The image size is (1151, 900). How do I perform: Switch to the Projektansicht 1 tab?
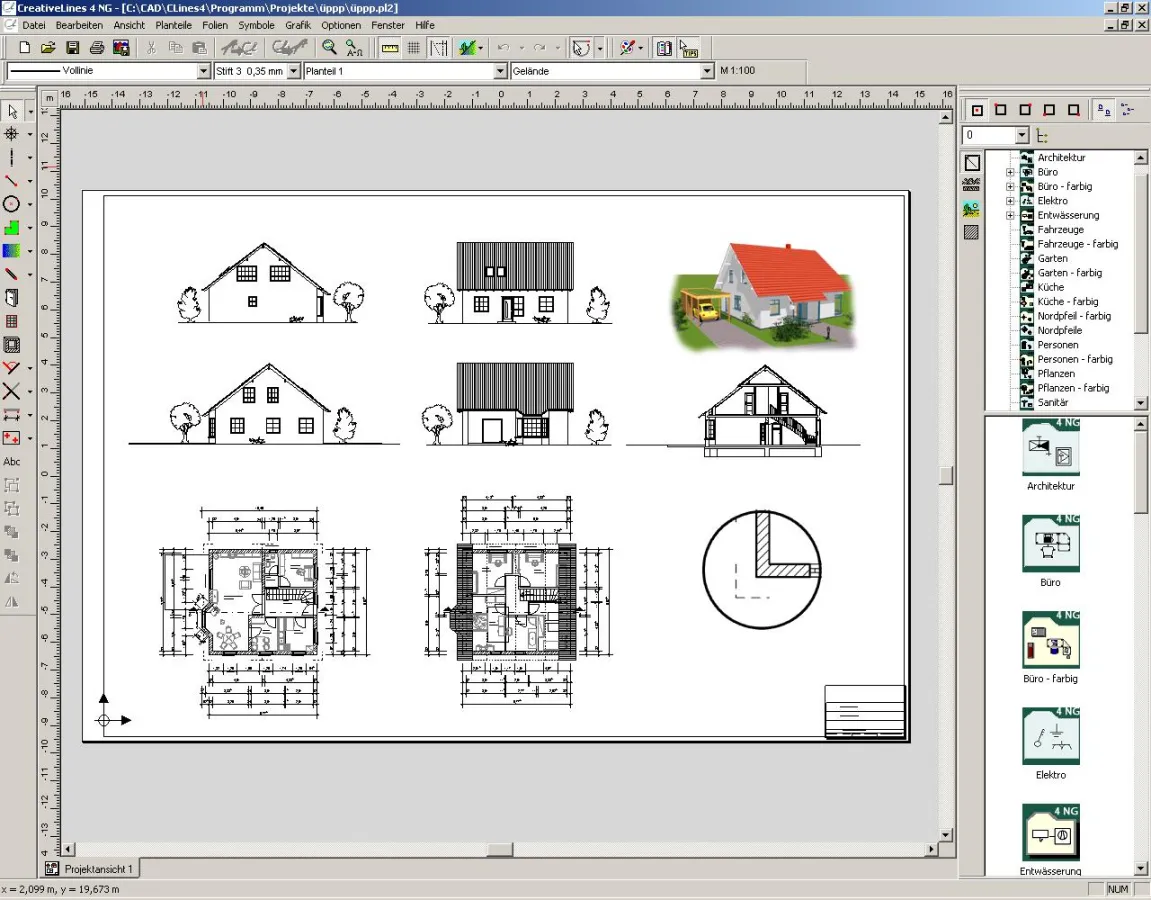[x=90, y=868]
